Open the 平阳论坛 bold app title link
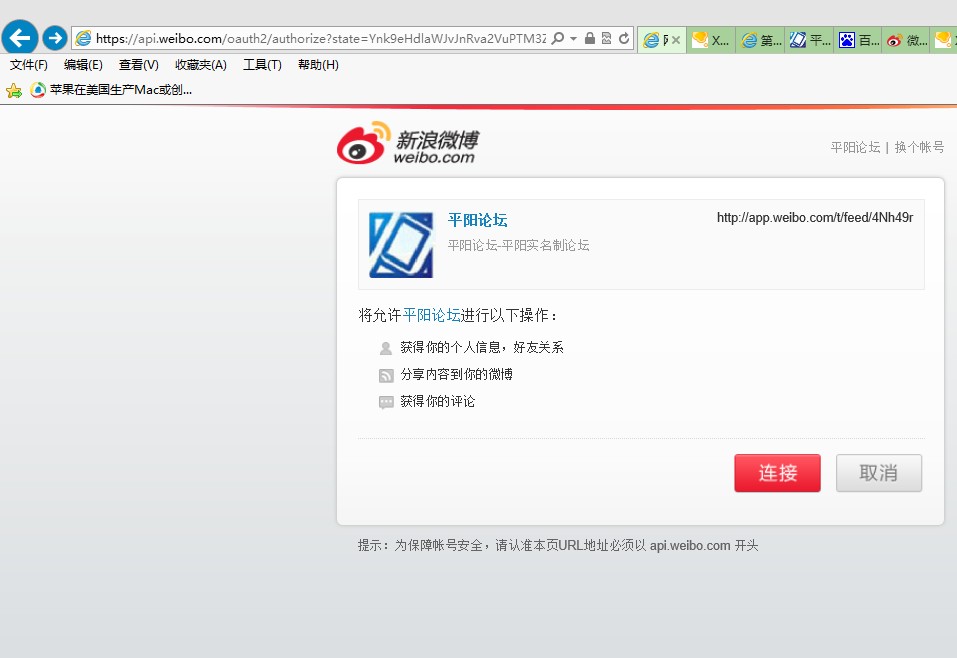Viewport: 957px width, 658px height. point(477,220)
